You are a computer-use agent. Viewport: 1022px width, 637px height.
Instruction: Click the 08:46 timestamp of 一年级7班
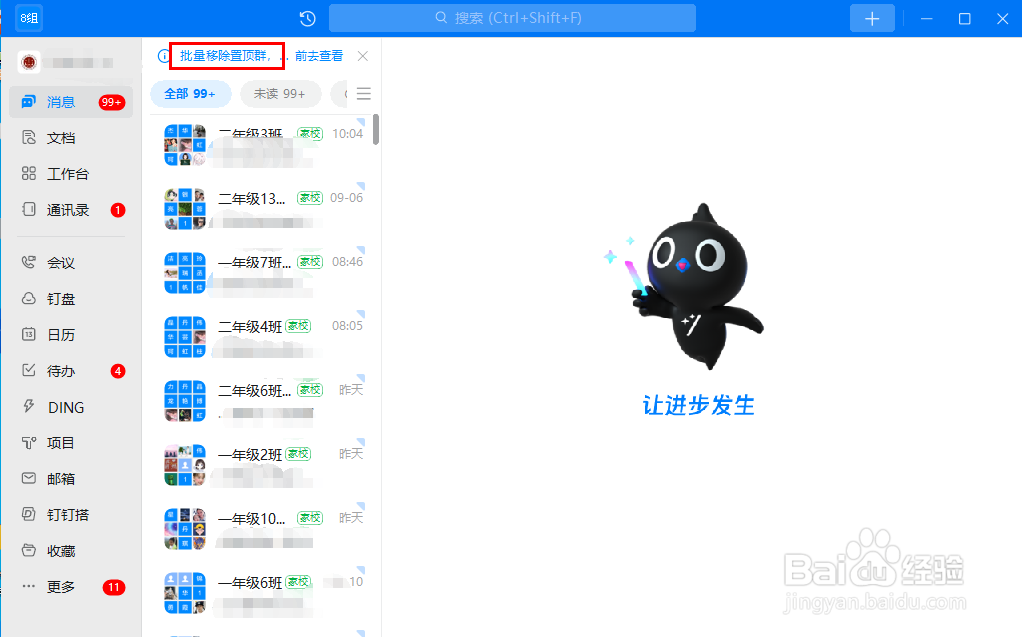tap(347, 261)
